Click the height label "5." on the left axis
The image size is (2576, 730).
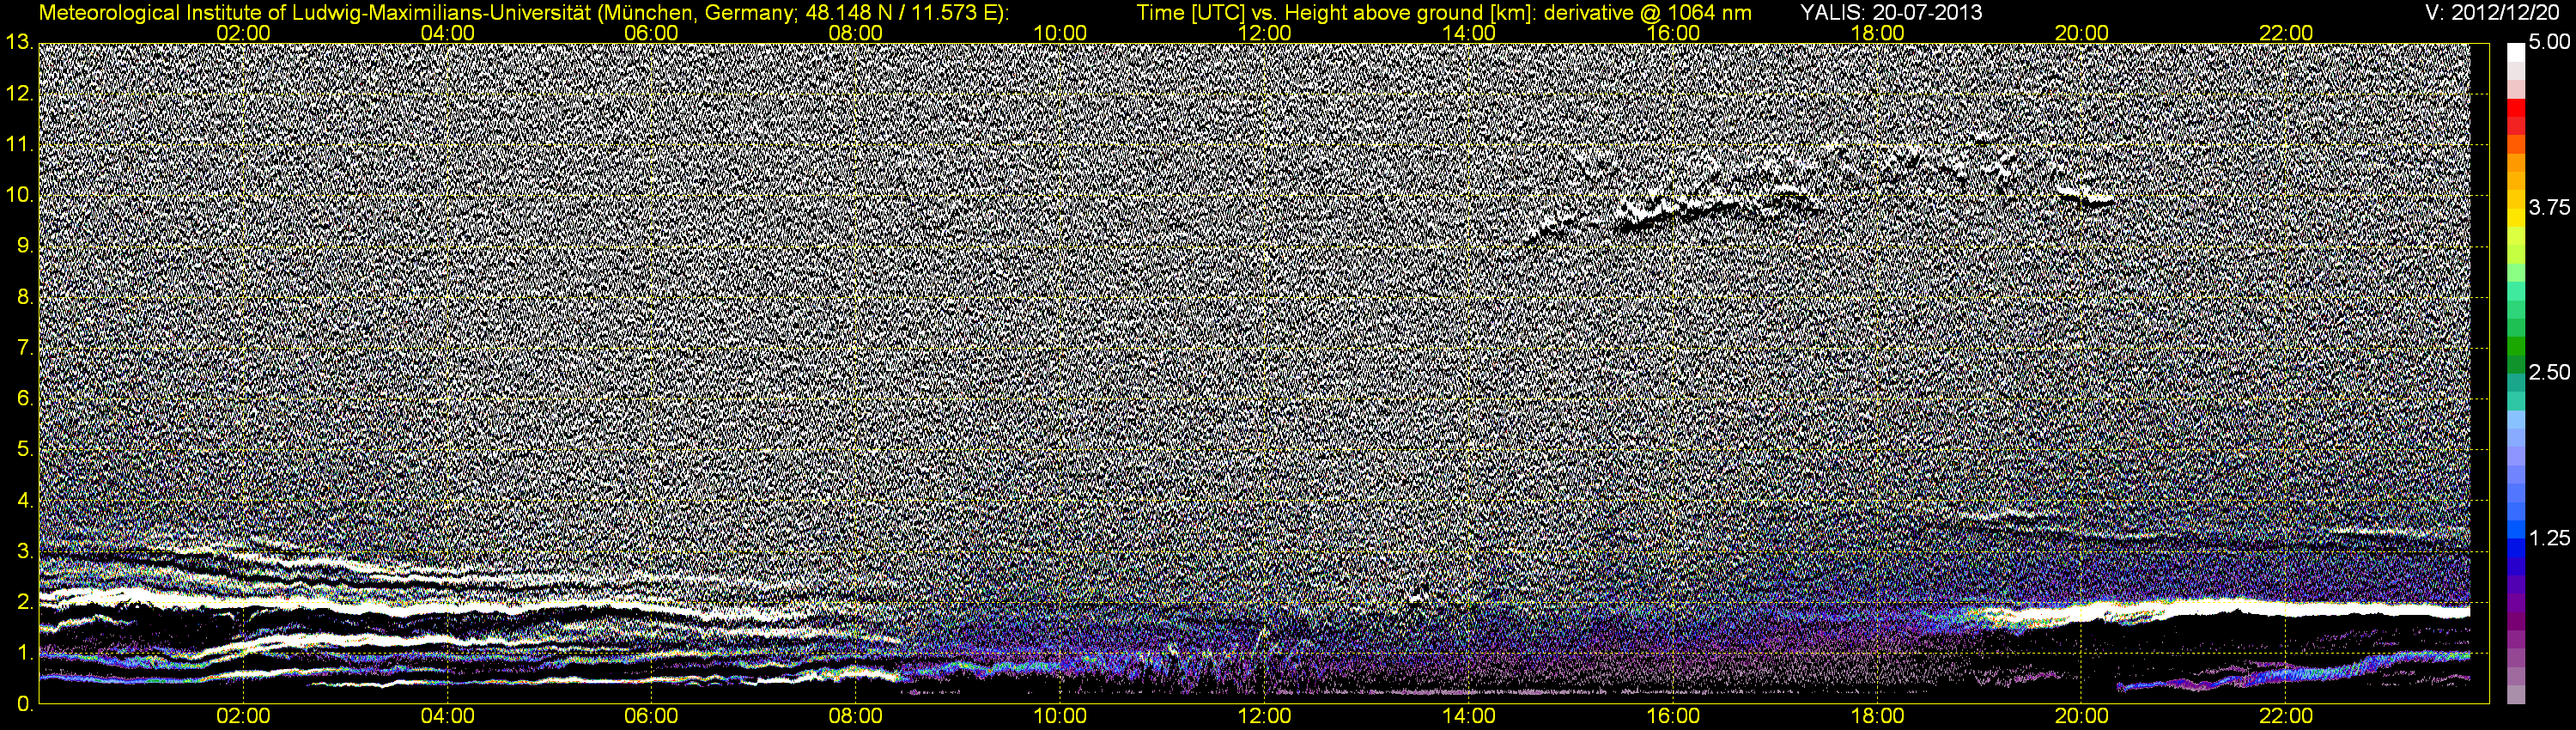(25, 449)
